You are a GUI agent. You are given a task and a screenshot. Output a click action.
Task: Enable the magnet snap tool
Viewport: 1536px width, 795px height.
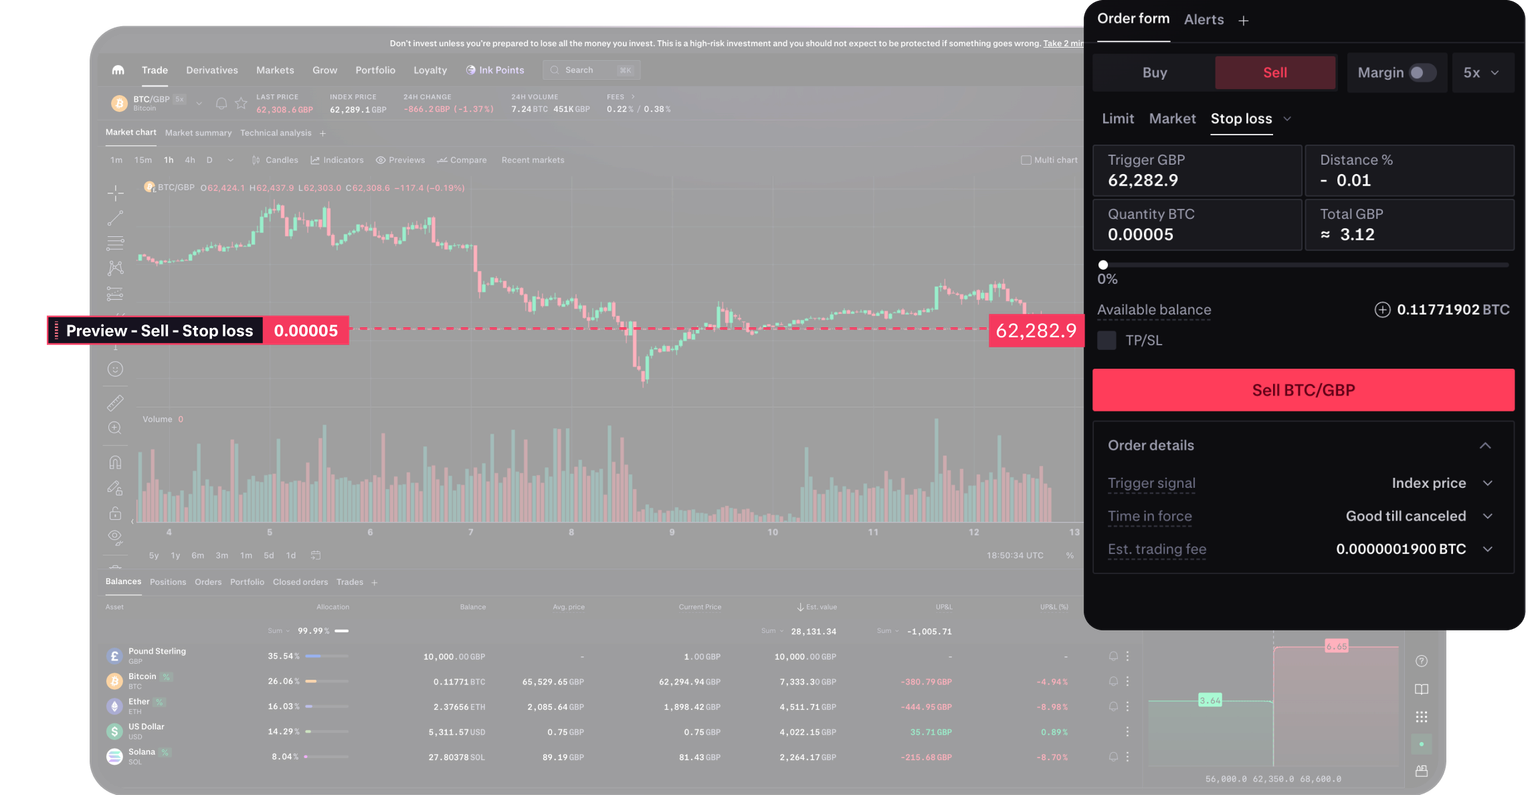click(115, 462)
